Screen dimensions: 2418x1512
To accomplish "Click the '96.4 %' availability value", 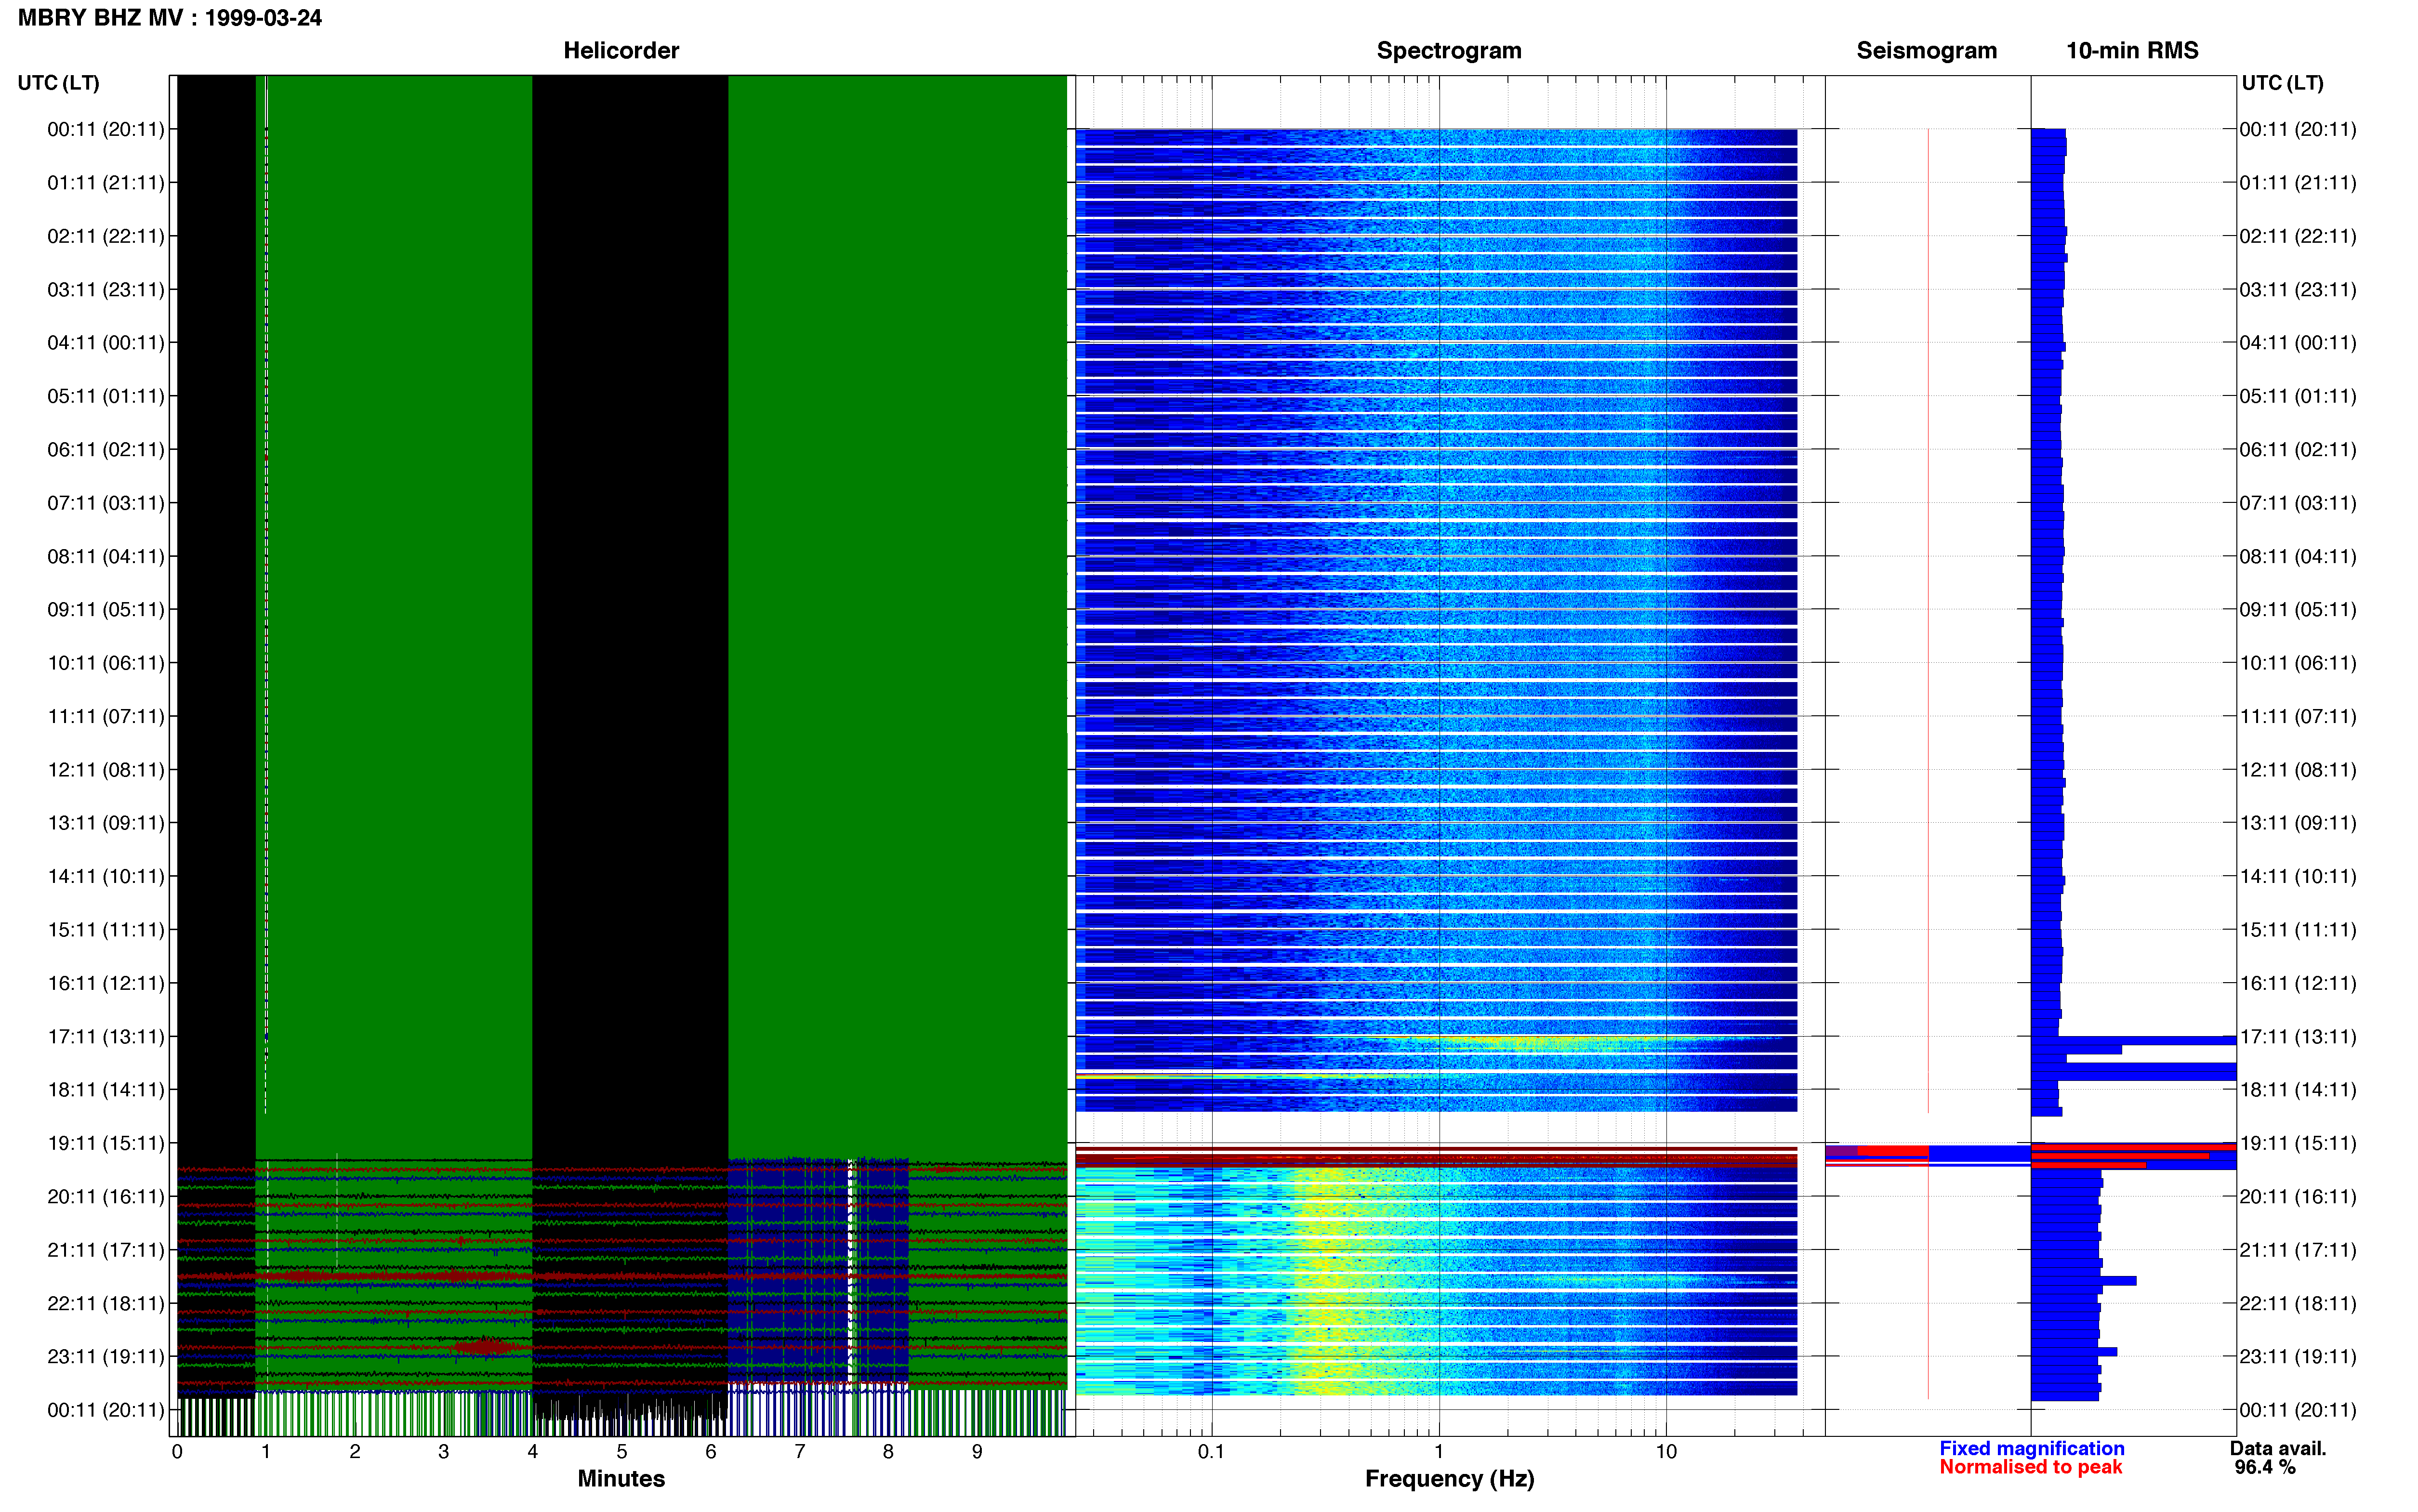I will pos(2265,1467).
